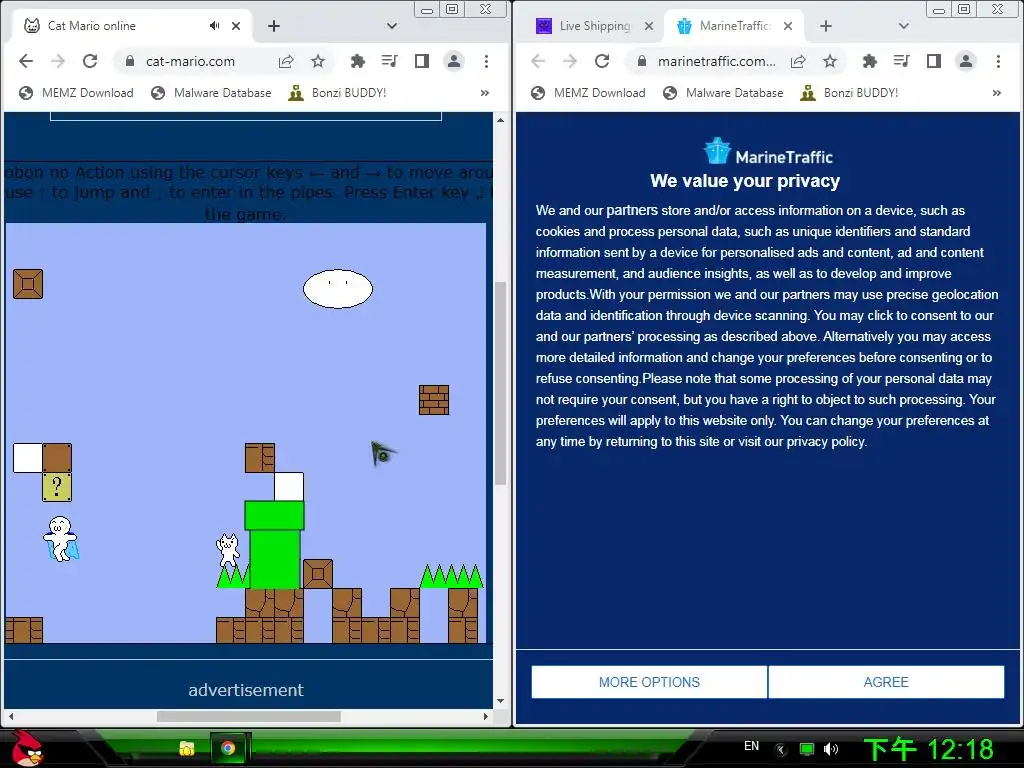Click the Angry Birds start button

[27, 748]
